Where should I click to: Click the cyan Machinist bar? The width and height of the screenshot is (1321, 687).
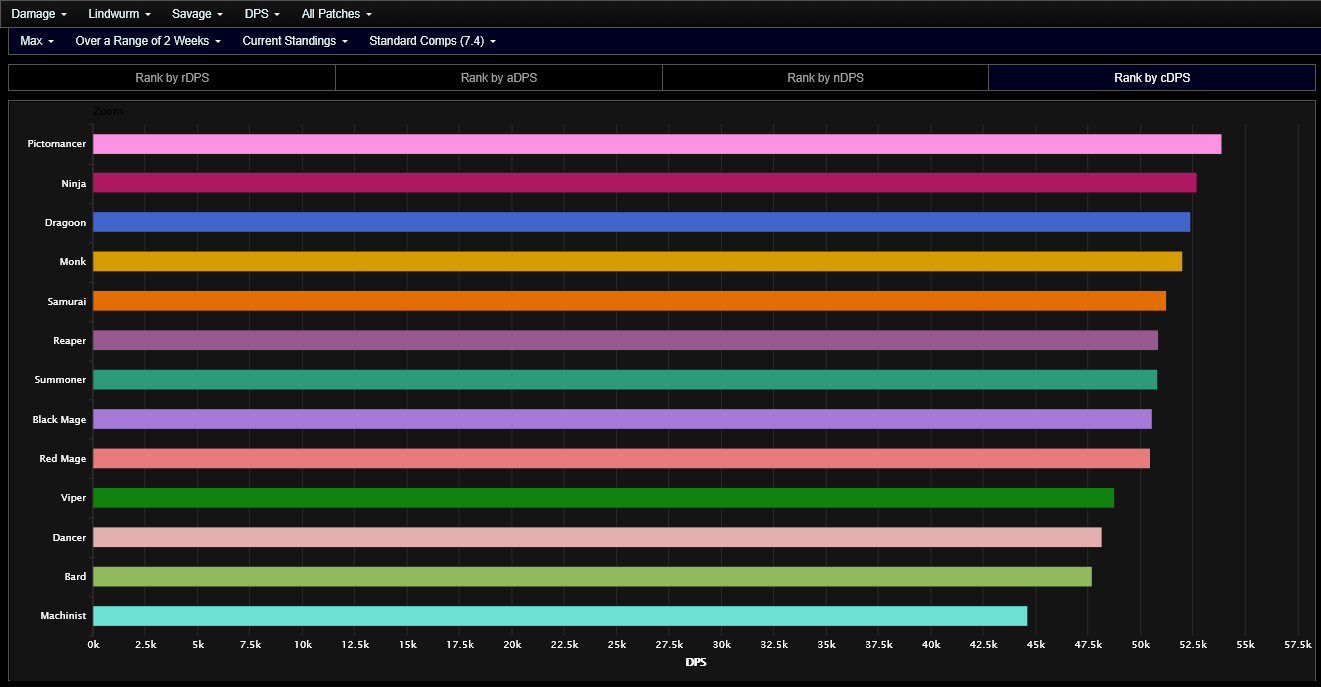pyautogui.click(x=560, y=616)
